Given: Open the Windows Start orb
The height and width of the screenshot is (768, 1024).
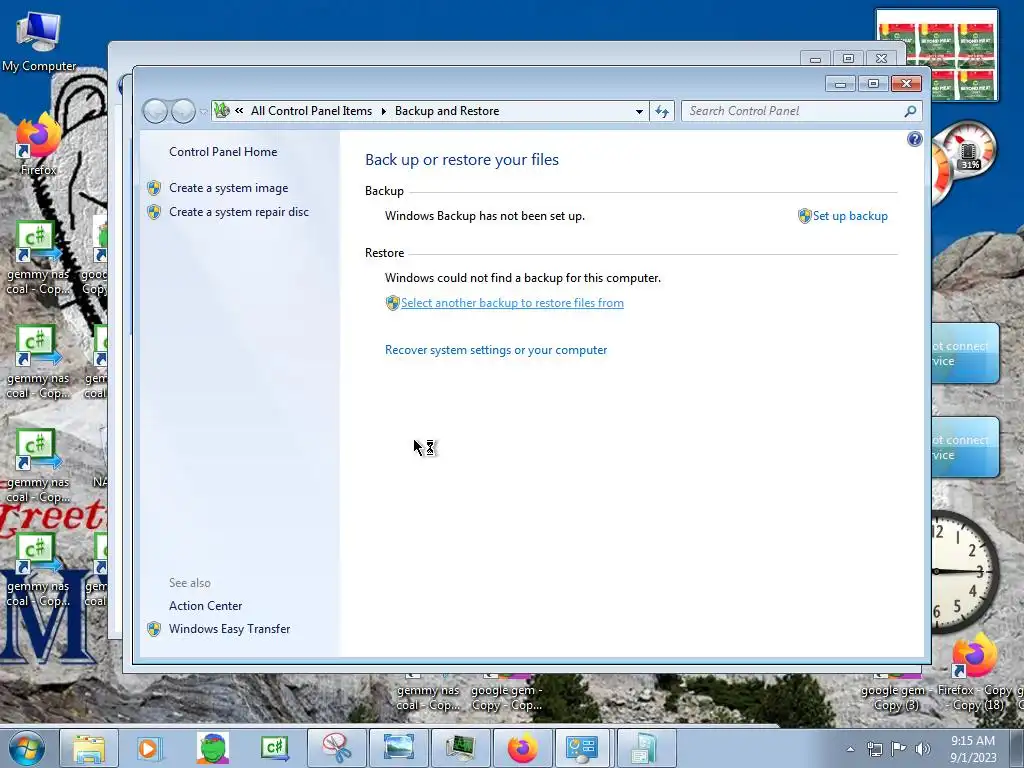Looking at the screenshot, I should point(27,748).
